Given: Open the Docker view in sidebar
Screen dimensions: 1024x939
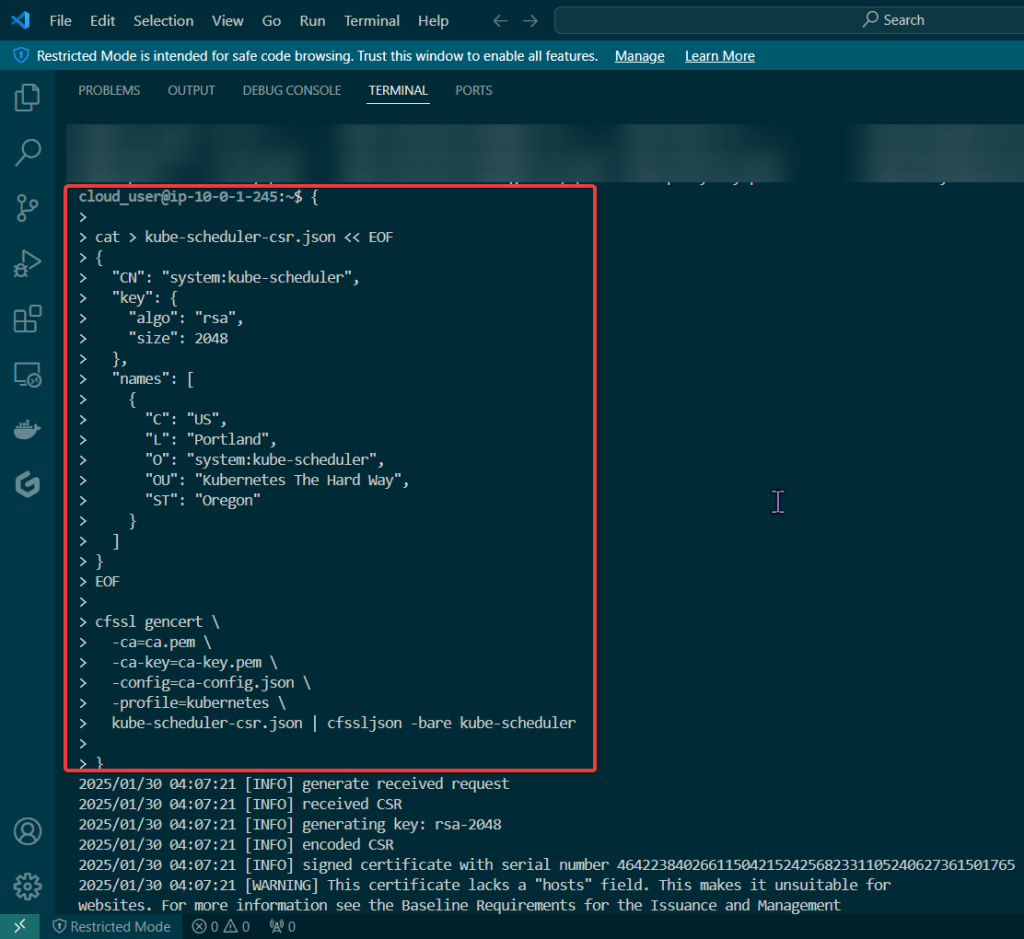Looking at the screenshot, I should [27, 431].
